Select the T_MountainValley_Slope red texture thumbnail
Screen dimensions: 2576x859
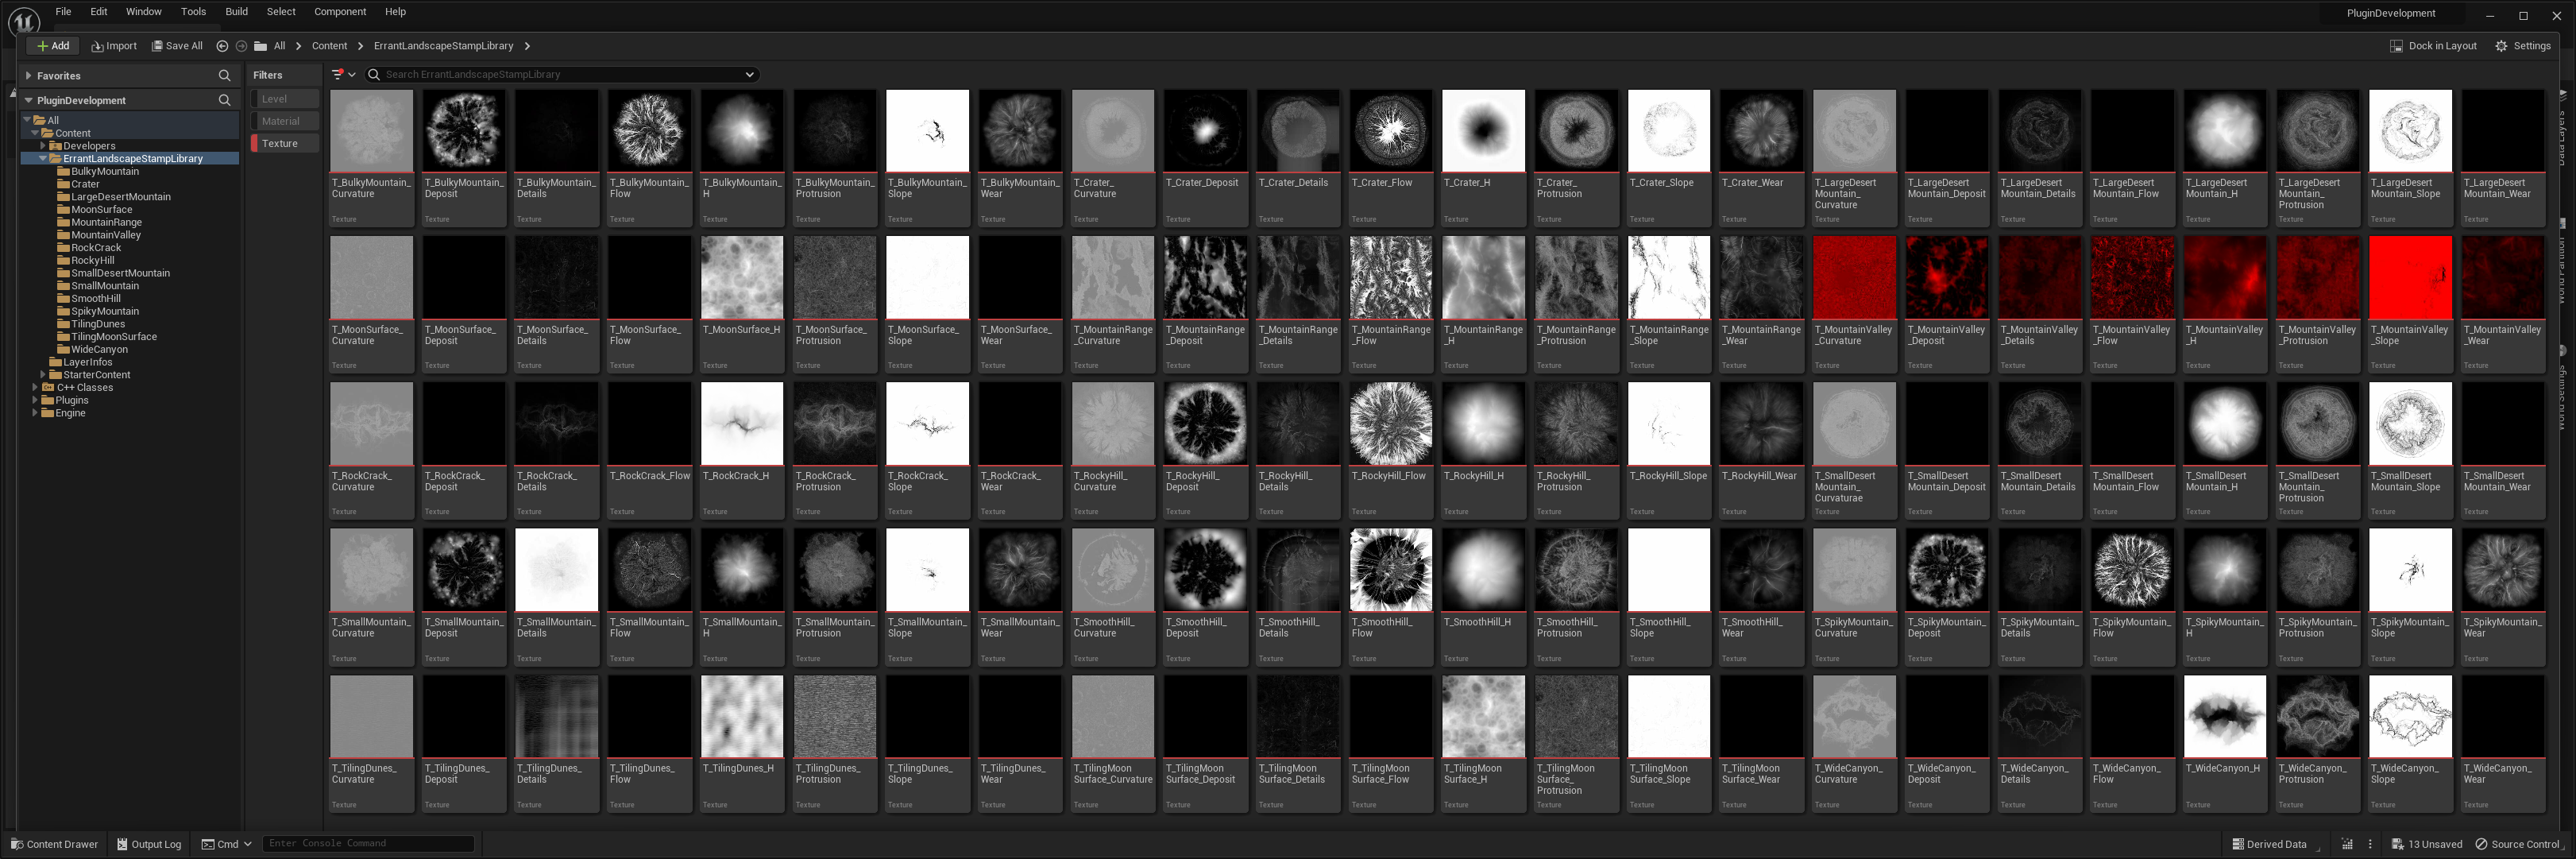(2409, 278)
